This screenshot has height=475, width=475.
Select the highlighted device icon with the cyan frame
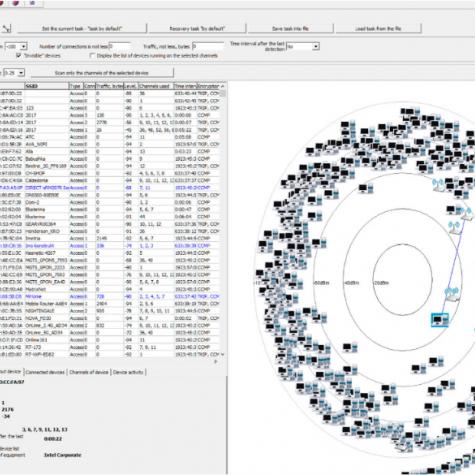440,320
